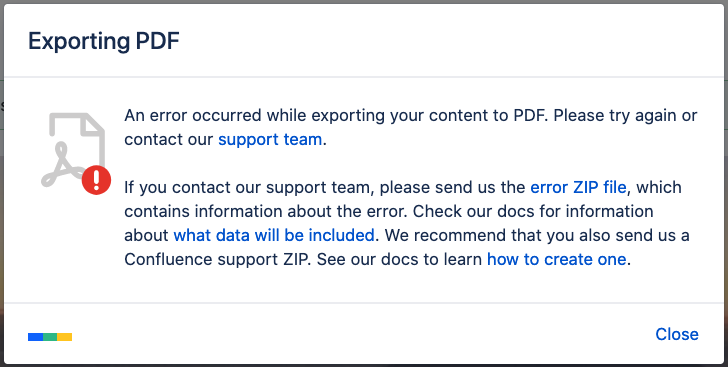Close the Exporting PDF dialog
This screenshot has height=367, width=728.
pos(677,334)
